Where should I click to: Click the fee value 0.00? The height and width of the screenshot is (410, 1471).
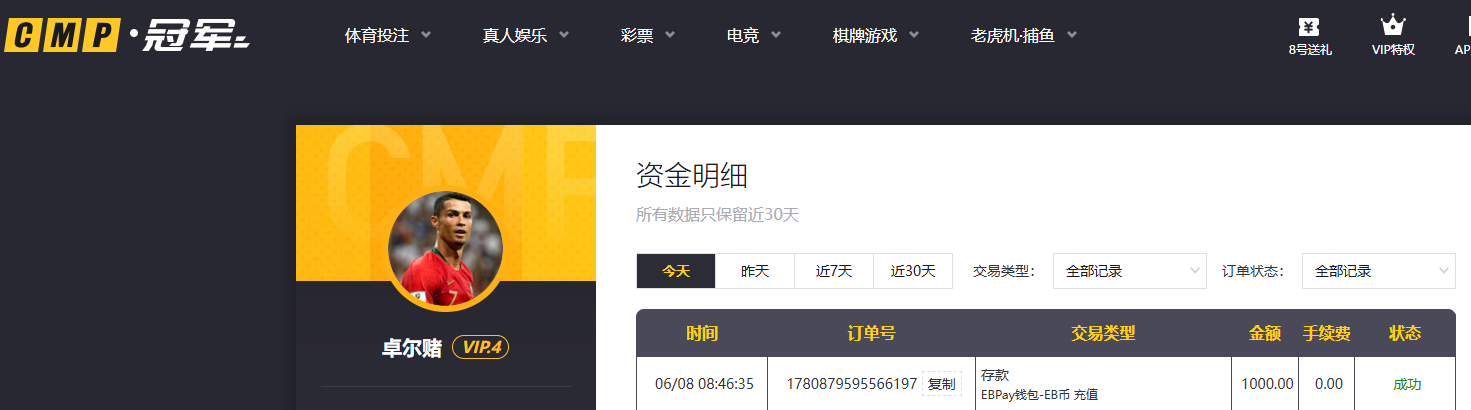pos(1329,384)
